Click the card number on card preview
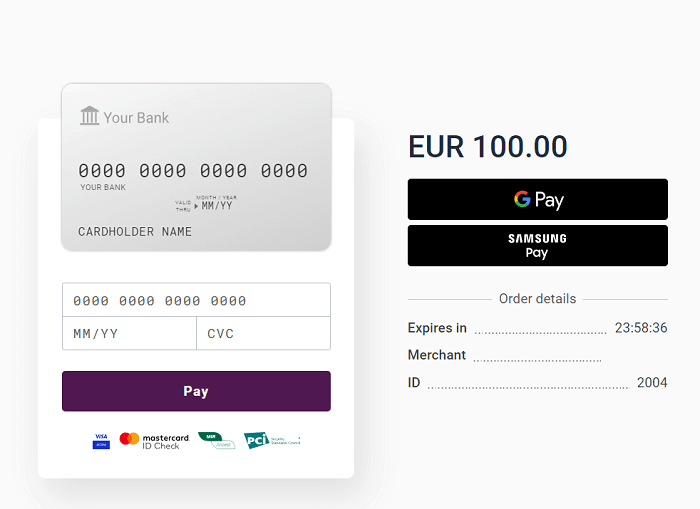The height and width of the screenshot is (509, 700). click(x=193, y=171)
